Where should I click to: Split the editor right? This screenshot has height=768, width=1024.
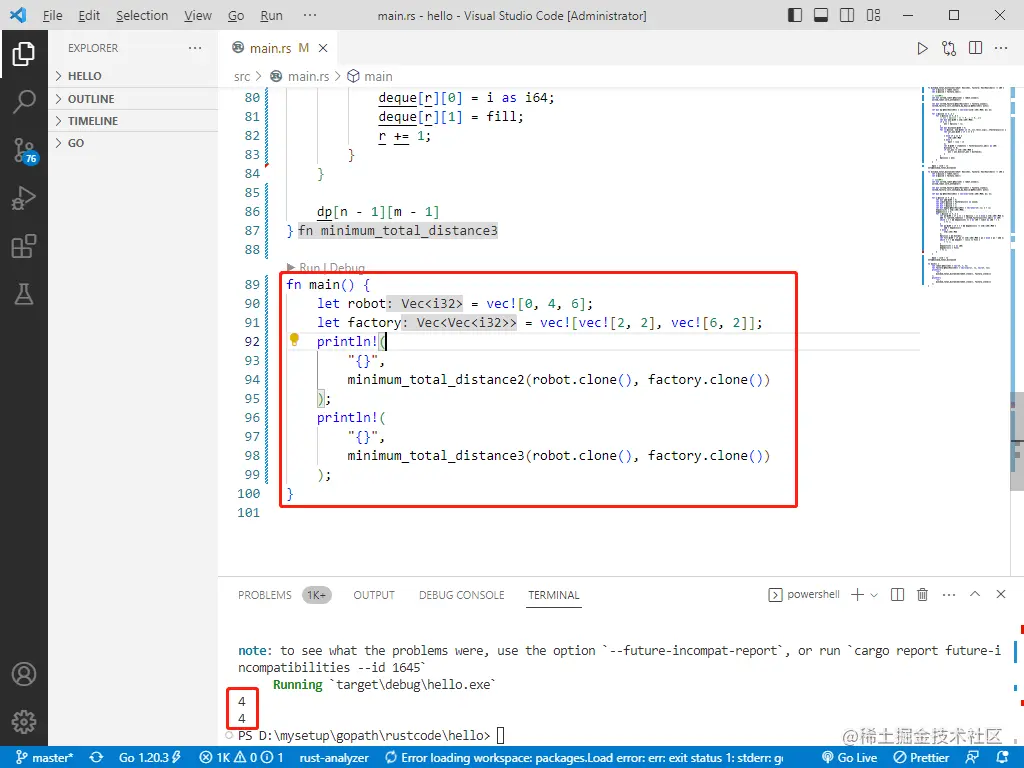coord(976,48)
